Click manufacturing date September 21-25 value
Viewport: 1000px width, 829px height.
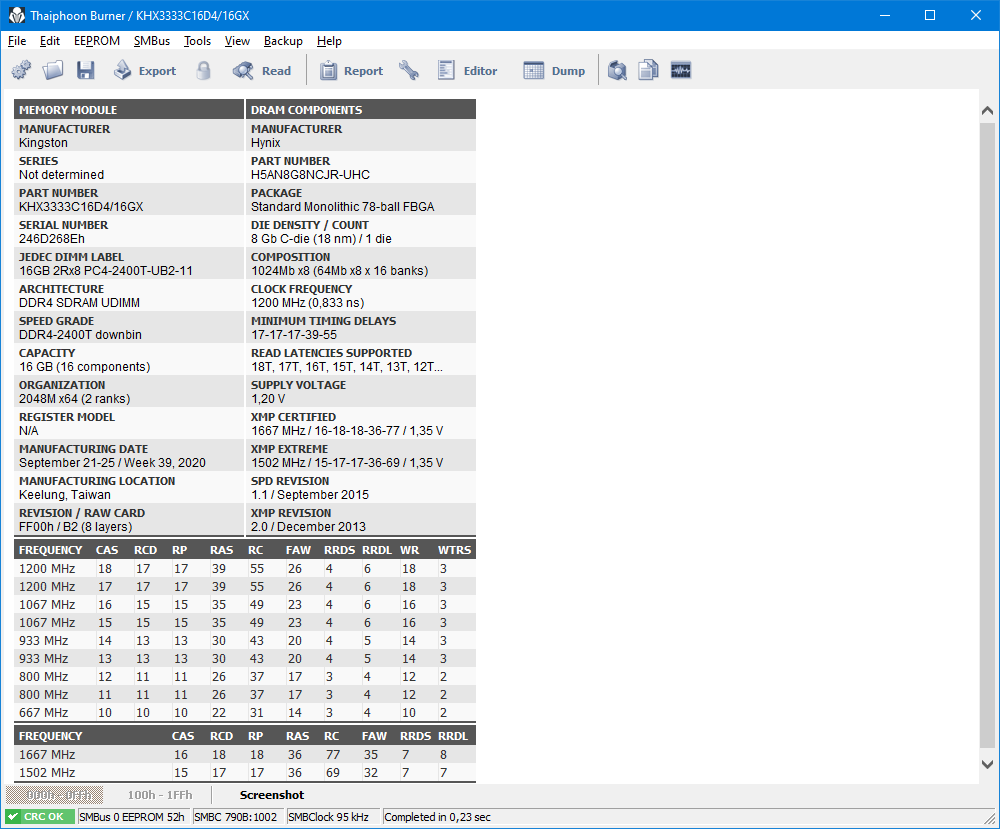click(x=112, y=462)
